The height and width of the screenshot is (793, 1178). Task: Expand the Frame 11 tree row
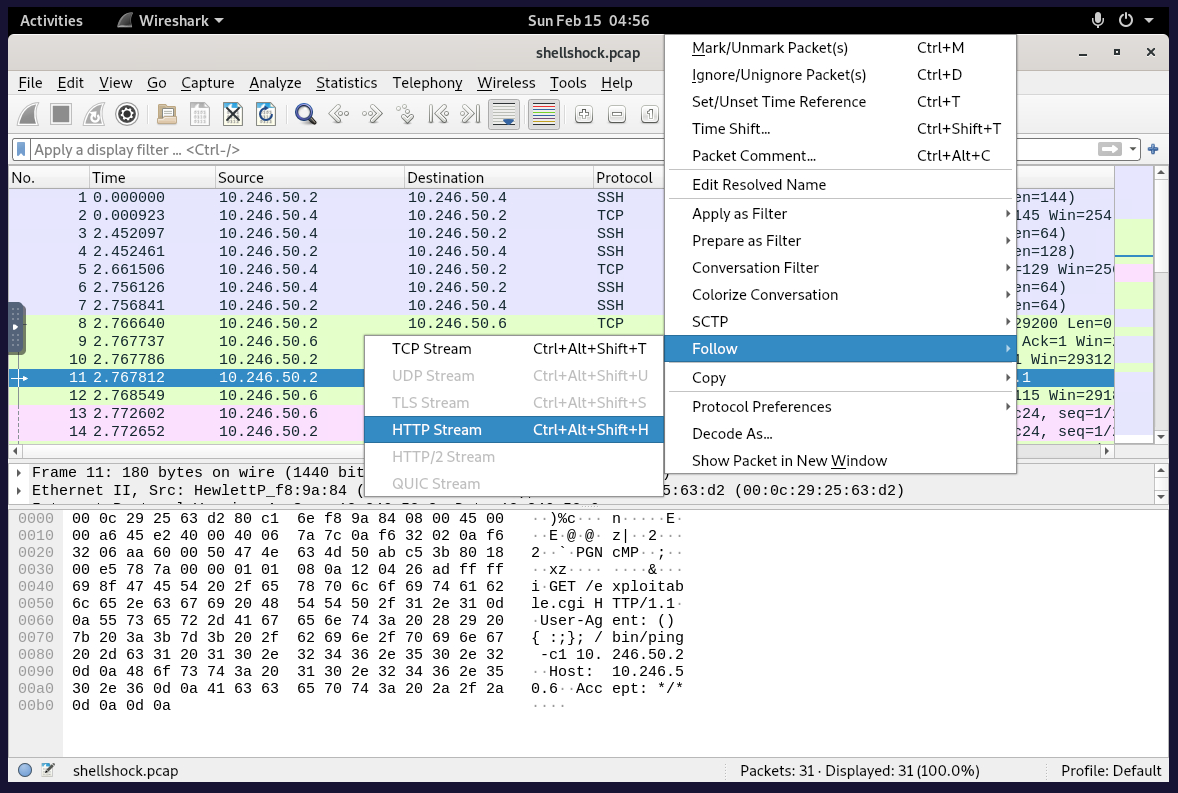point(21,472)
